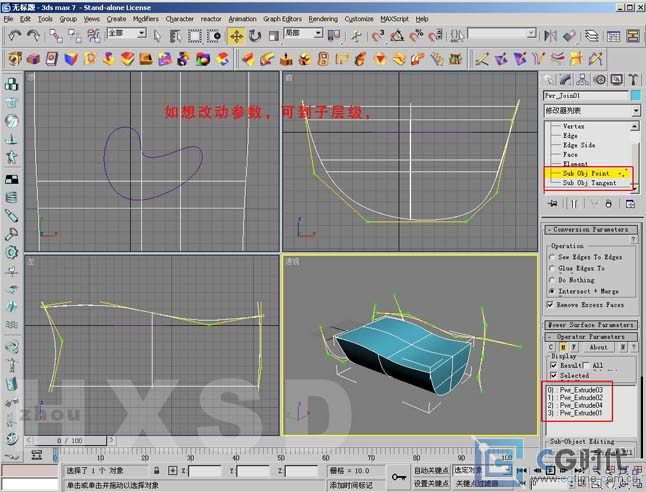Select Face level in modifier stack
Image resolution: width=646 pixels, height=492 pixels.
[570, 155]
